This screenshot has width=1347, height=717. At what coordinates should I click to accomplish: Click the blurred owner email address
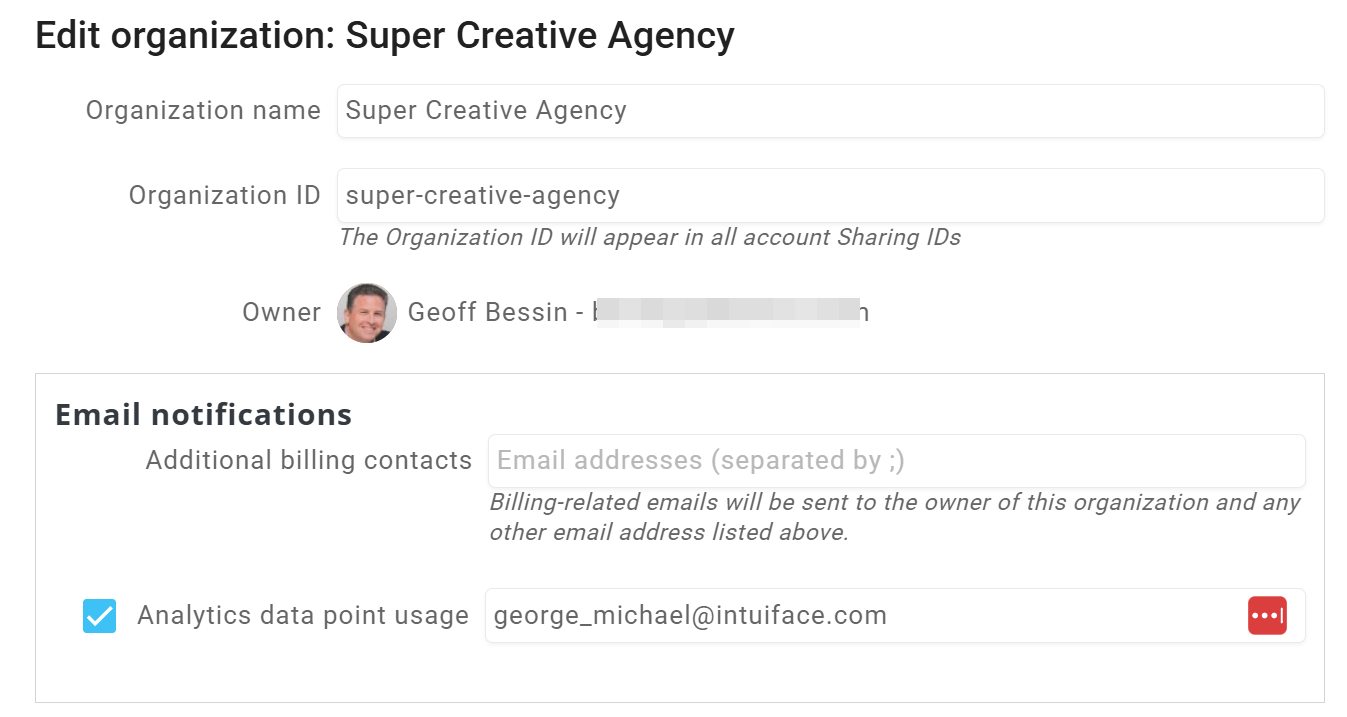730,313
